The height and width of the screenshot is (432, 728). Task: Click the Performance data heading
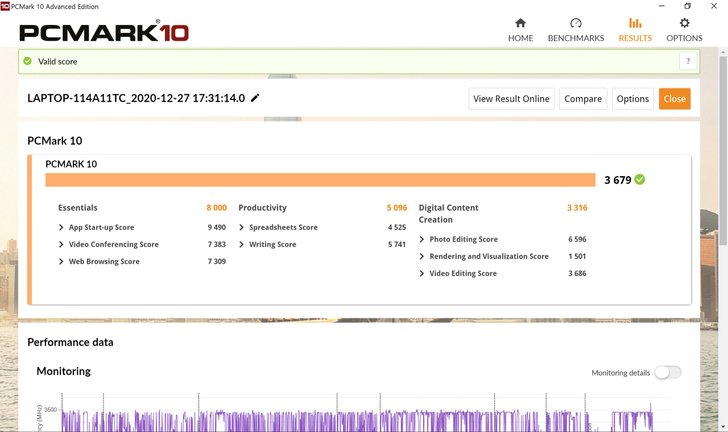click(x=70, y=342)
